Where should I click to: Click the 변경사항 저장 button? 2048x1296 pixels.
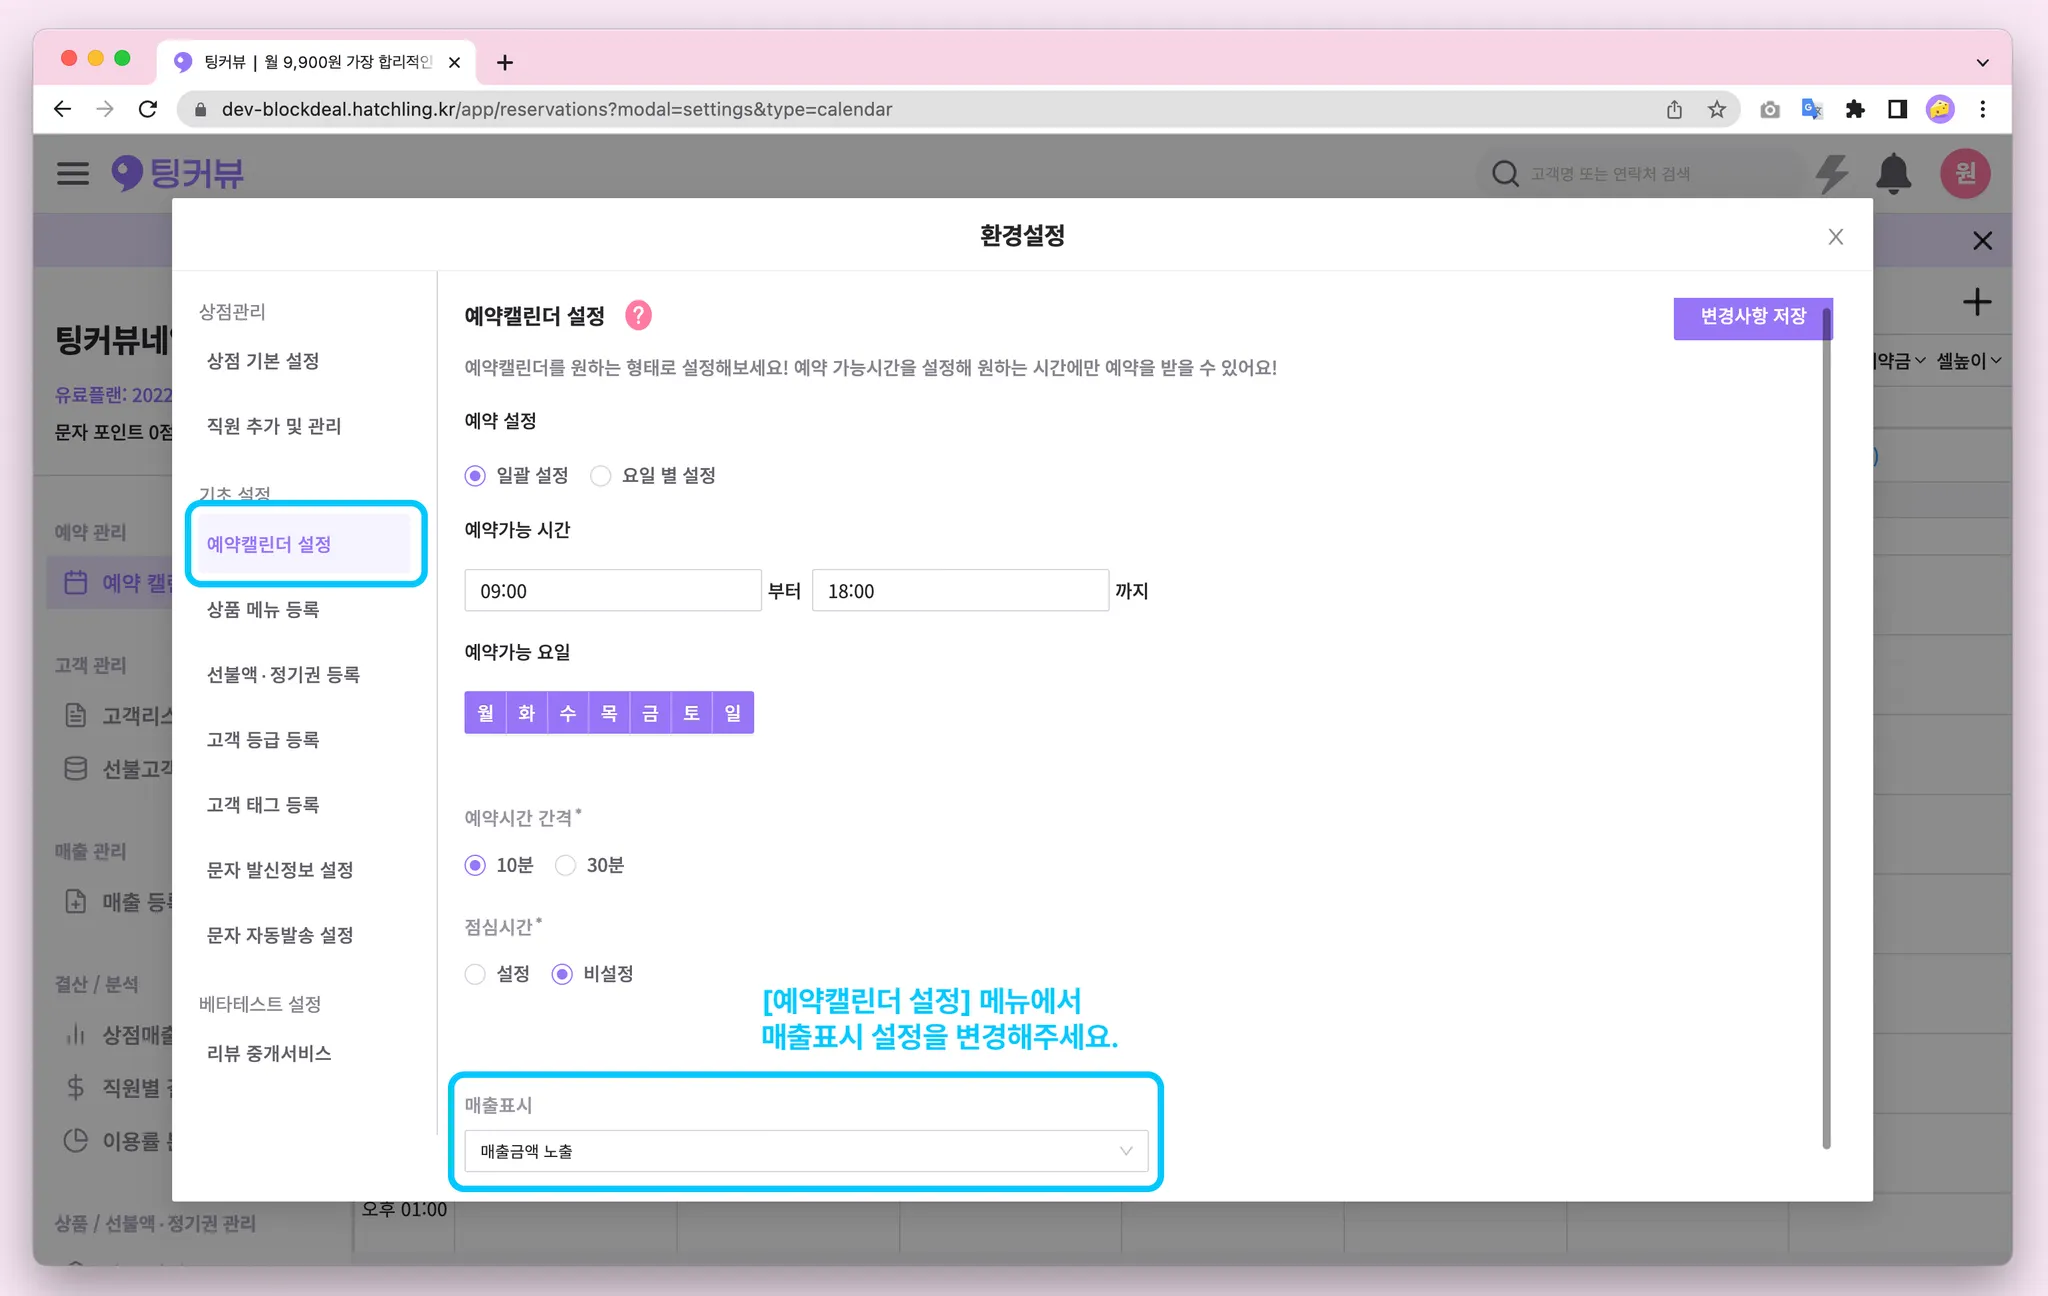(x=1752, y=317)
